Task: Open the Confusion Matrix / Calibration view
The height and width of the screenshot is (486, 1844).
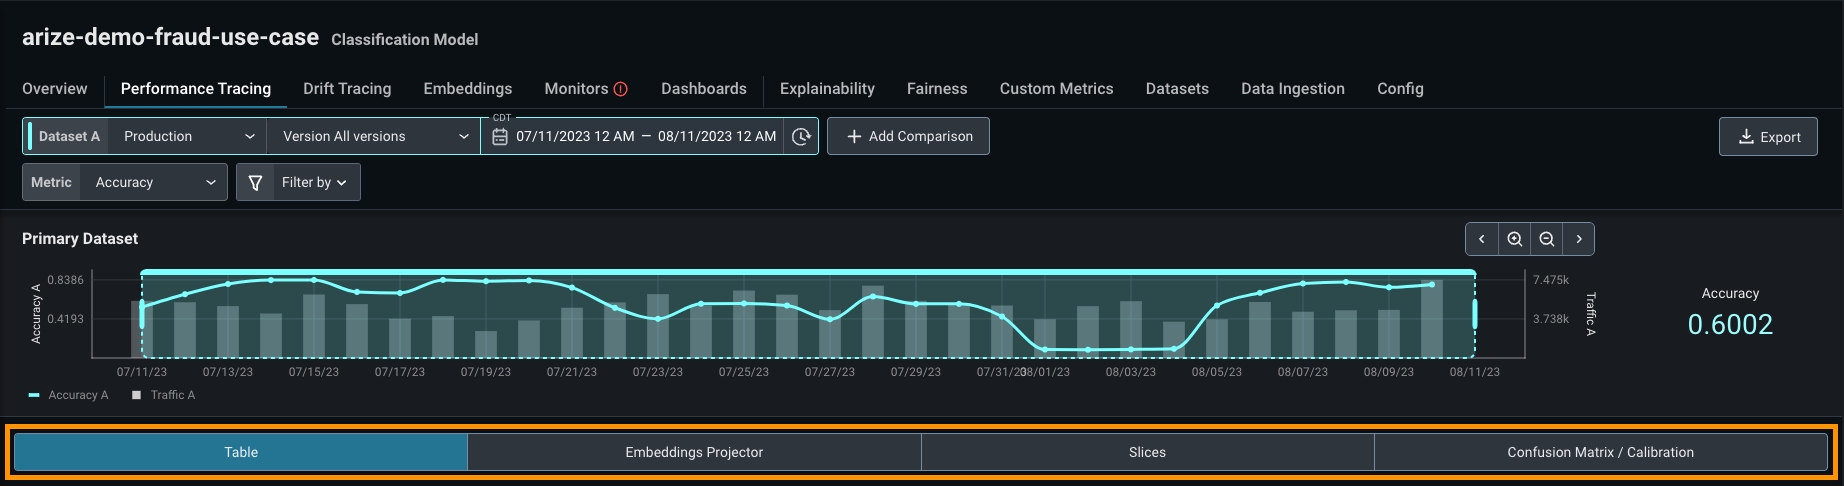Action: [1600, 452]
